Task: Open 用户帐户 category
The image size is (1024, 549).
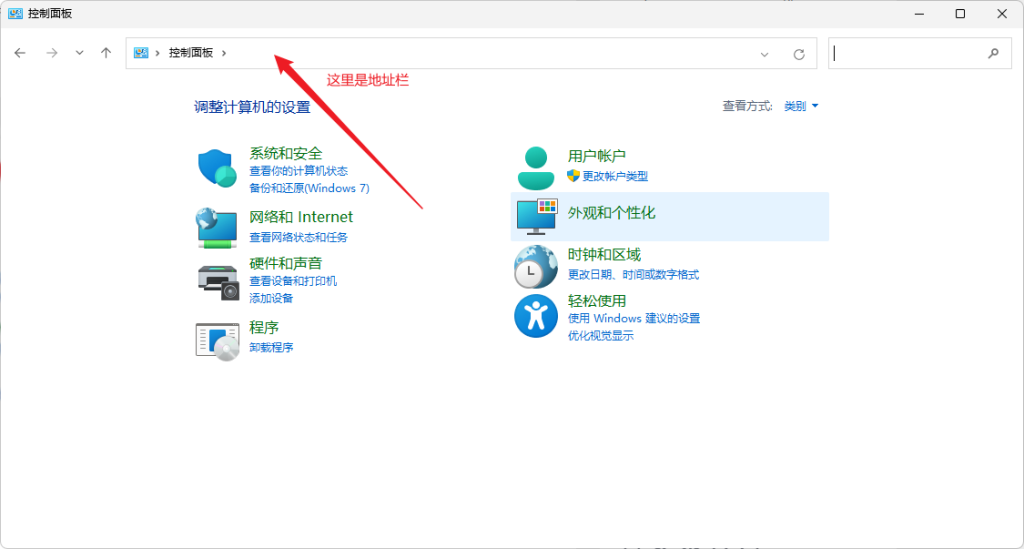Action: pos(597,156)
